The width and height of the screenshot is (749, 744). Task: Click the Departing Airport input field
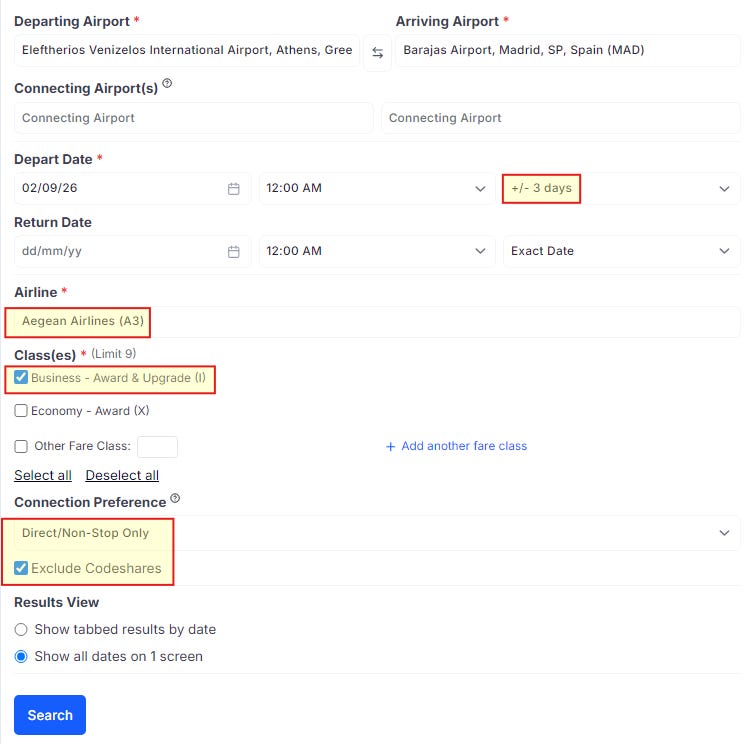(187, 50)
